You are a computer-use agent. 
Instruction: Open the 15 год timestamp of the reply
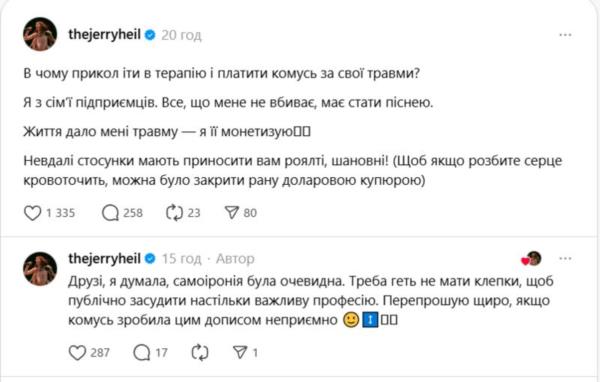click(x=181, y=259)
